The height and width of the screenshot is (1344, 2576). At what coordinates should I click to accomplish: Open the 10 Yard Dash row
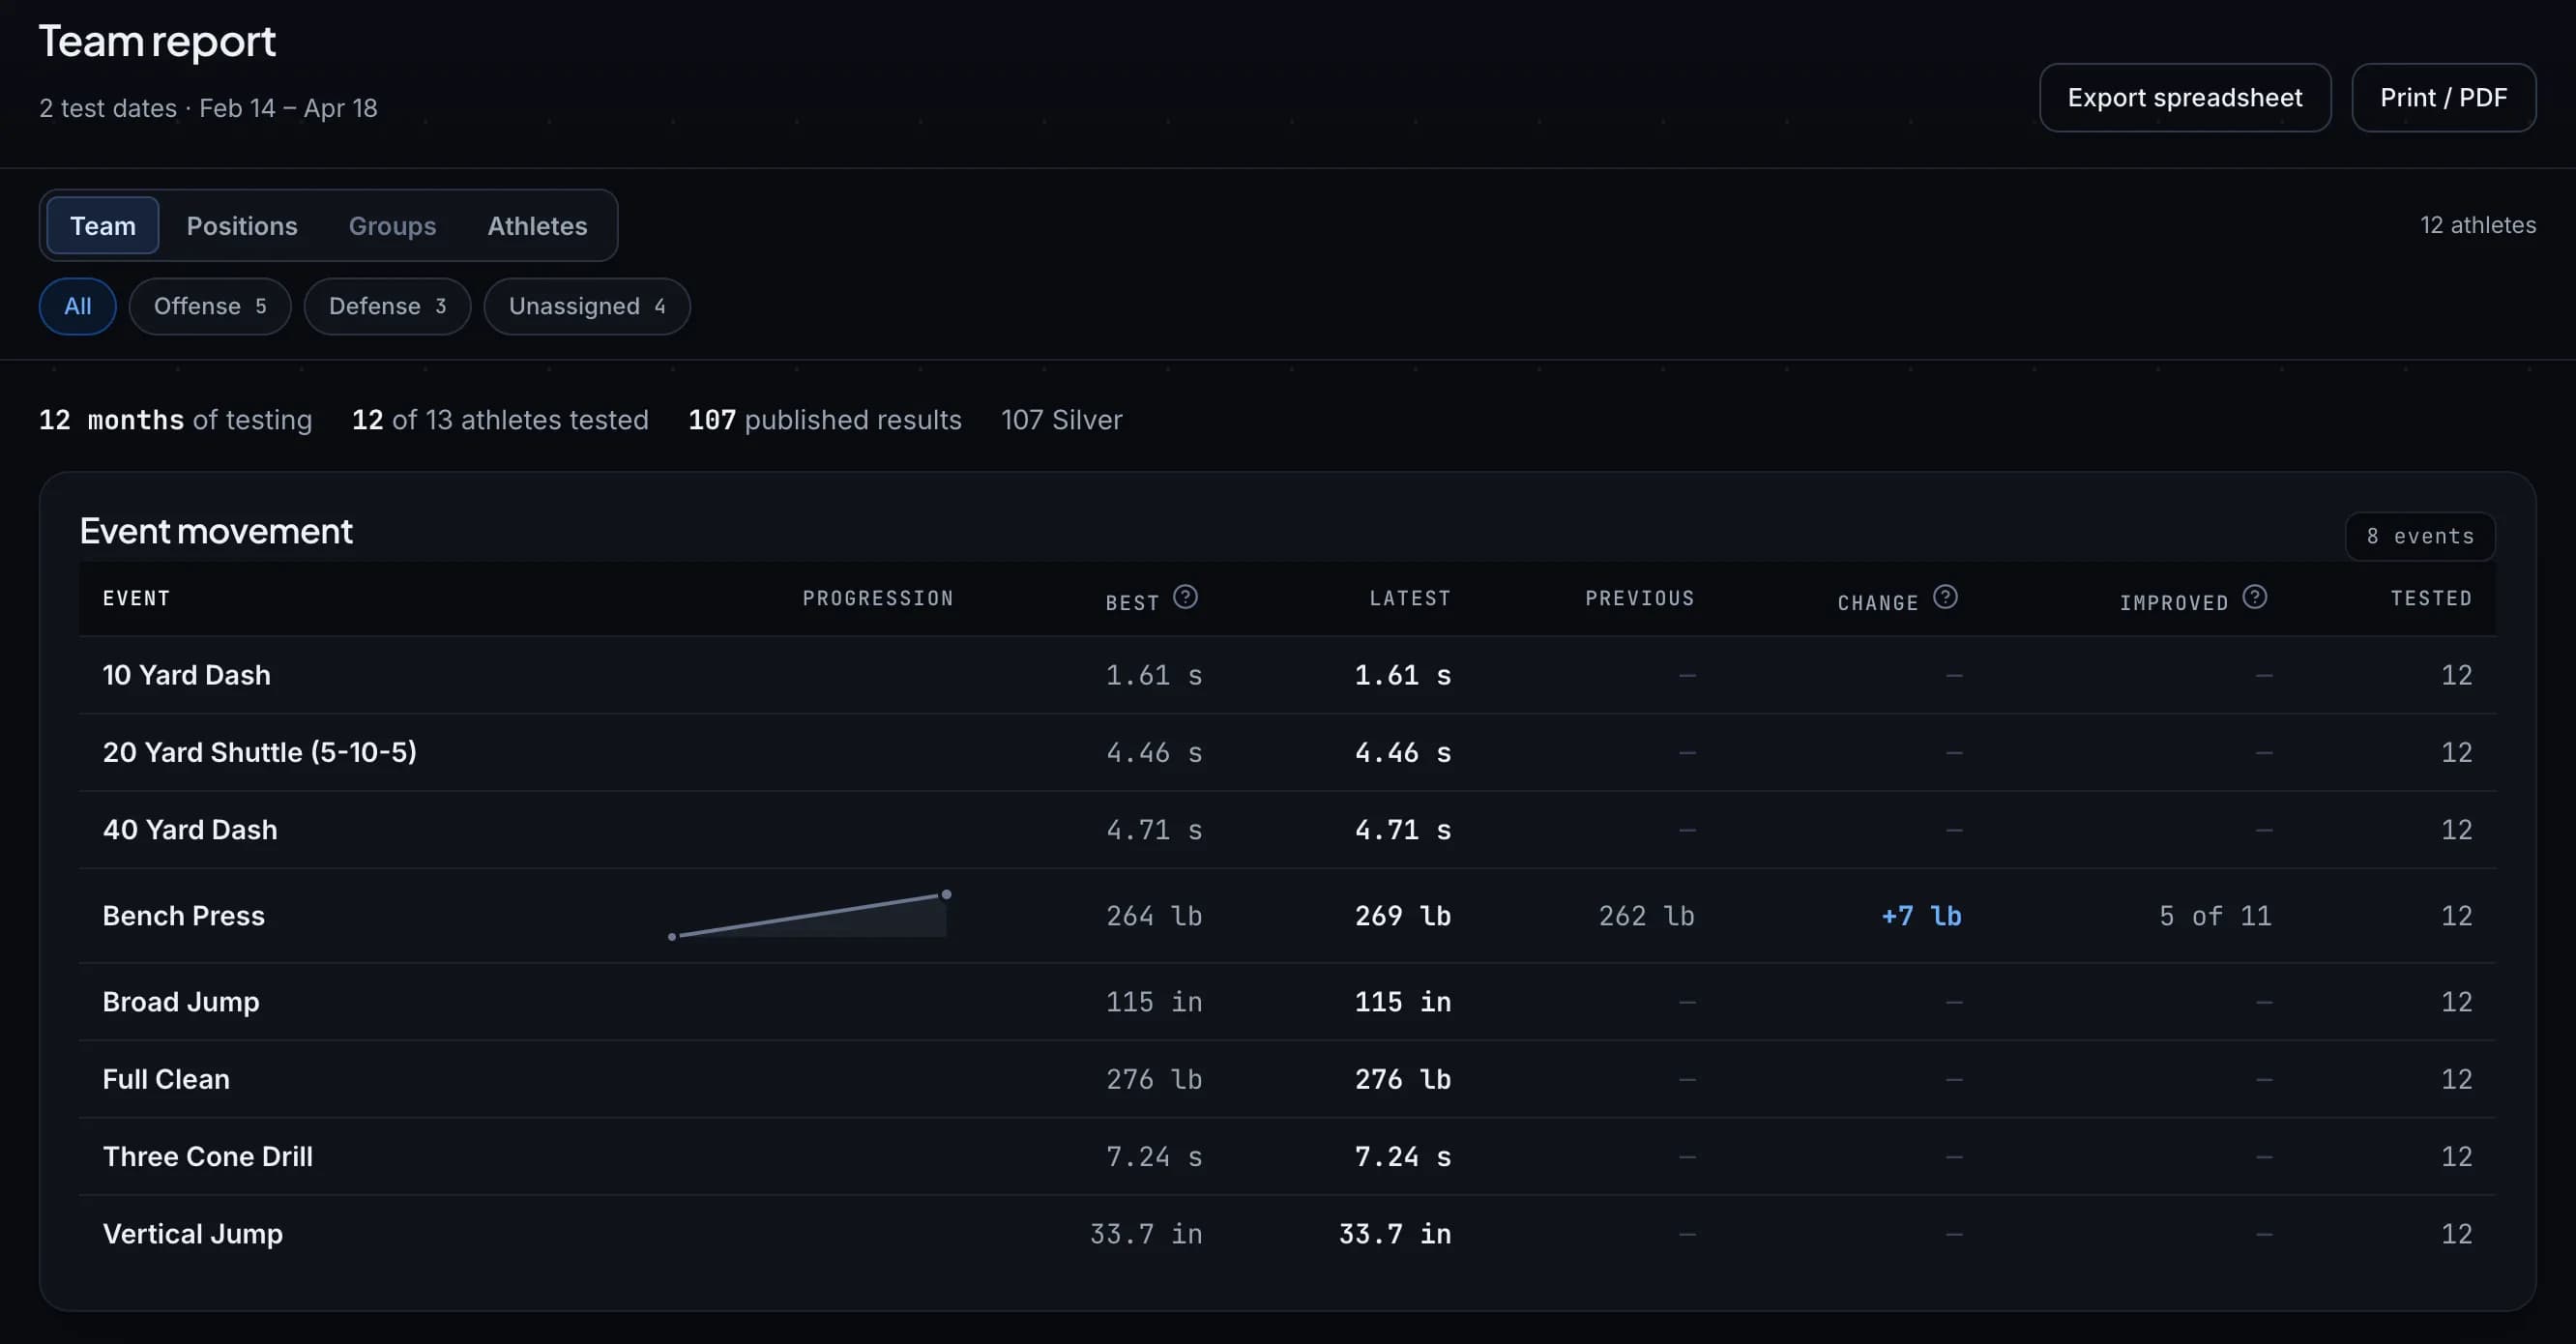coord(1287,675)
